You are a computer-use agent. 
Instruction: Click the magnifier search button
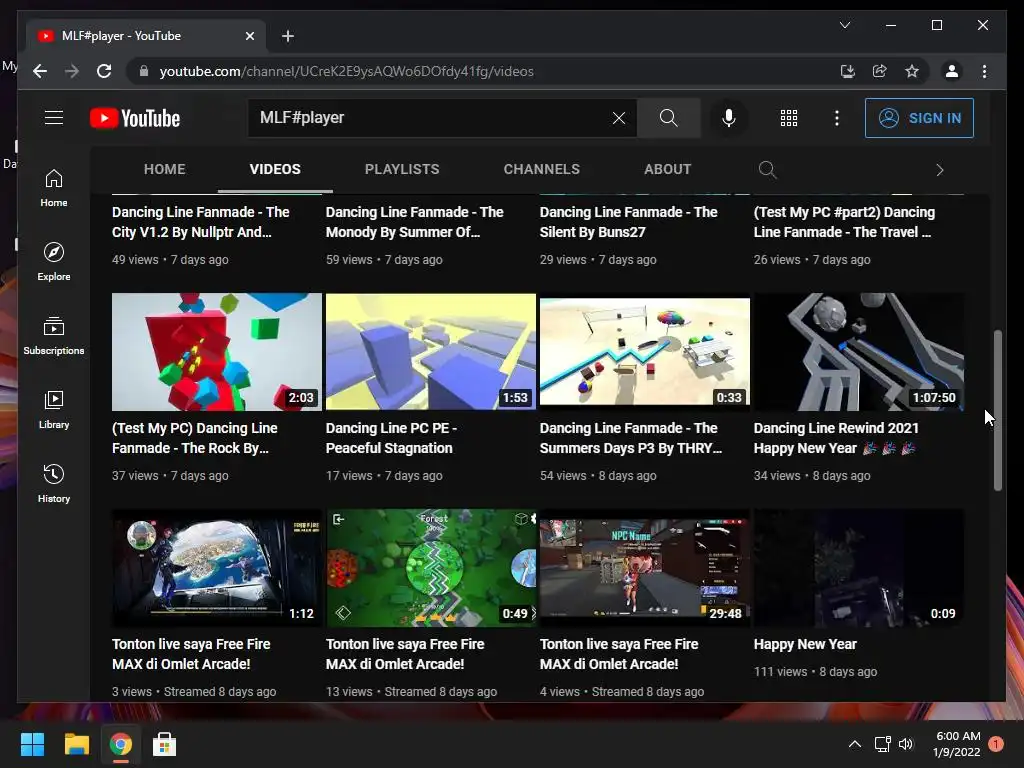[x=668, y=118]
